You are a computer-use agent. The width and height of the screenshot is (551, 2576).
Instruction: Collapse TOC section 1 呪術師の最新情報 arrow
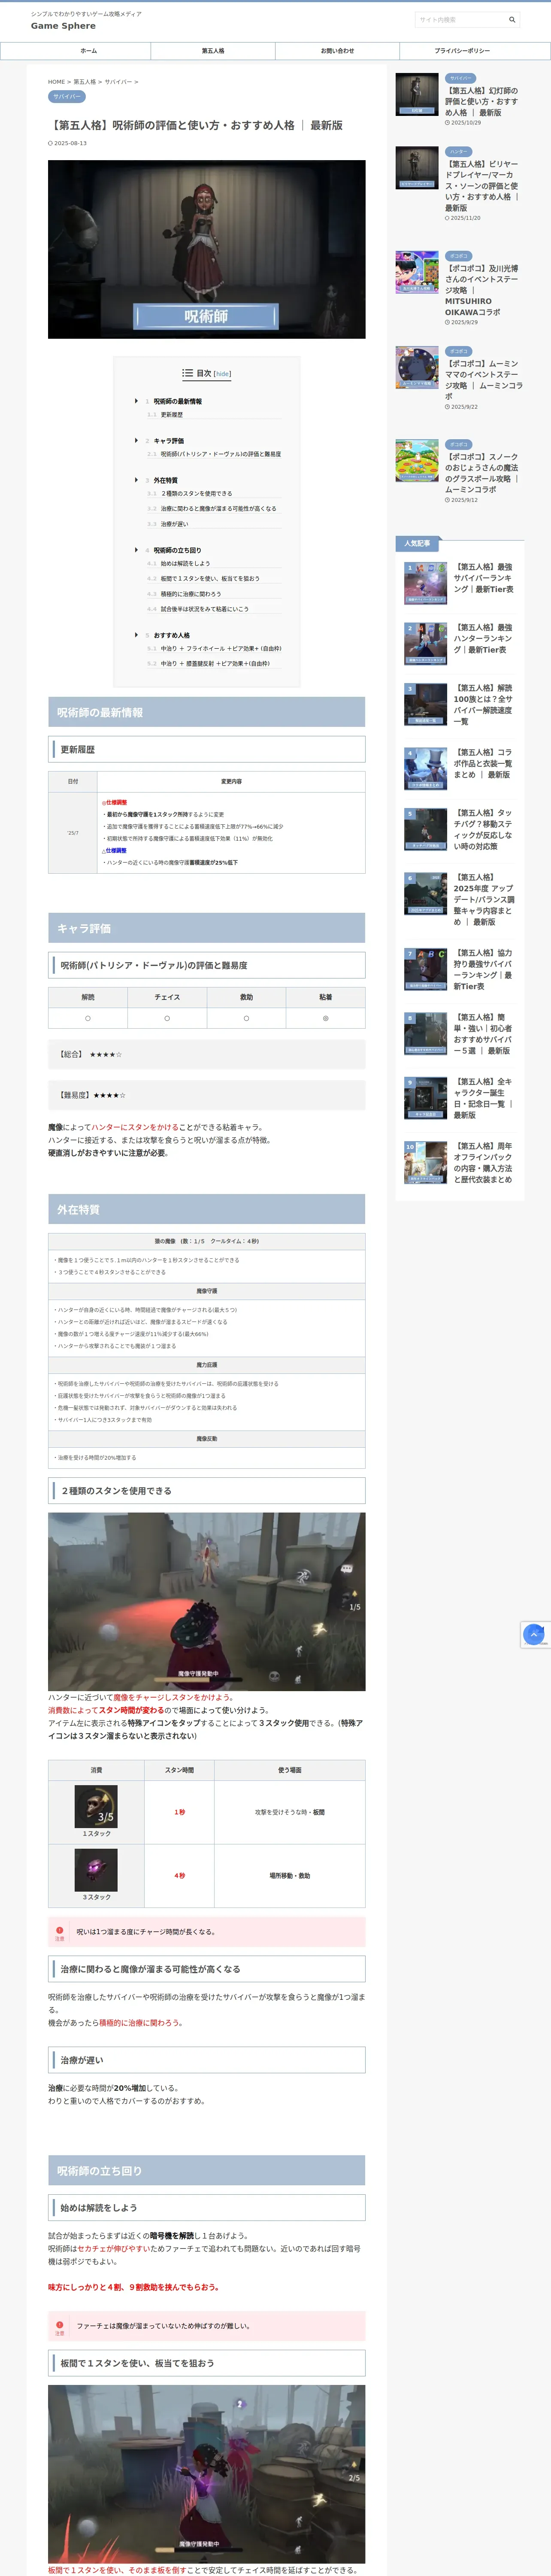coord(137,401)
